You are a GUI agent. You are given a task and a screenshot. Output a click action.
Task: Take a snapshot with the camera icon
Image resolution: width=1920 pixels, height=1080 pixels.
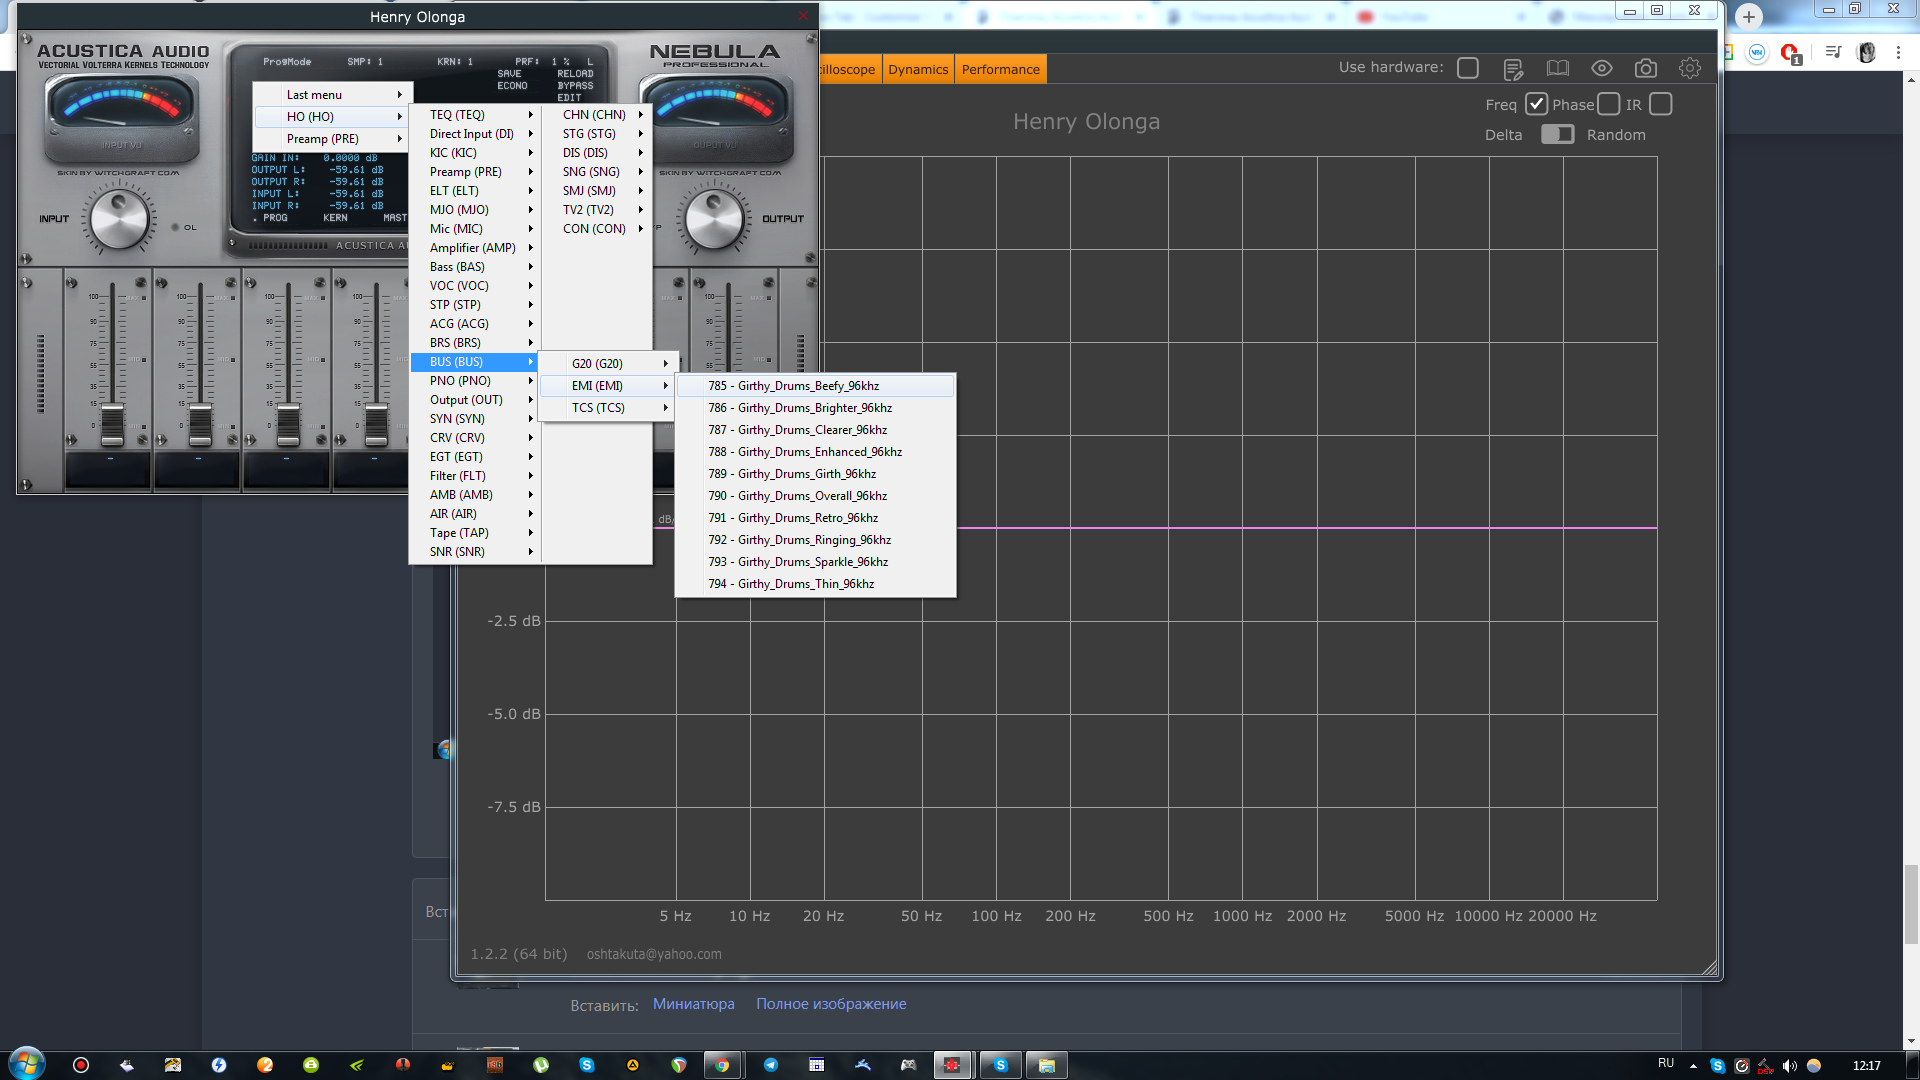point(1645,68)
